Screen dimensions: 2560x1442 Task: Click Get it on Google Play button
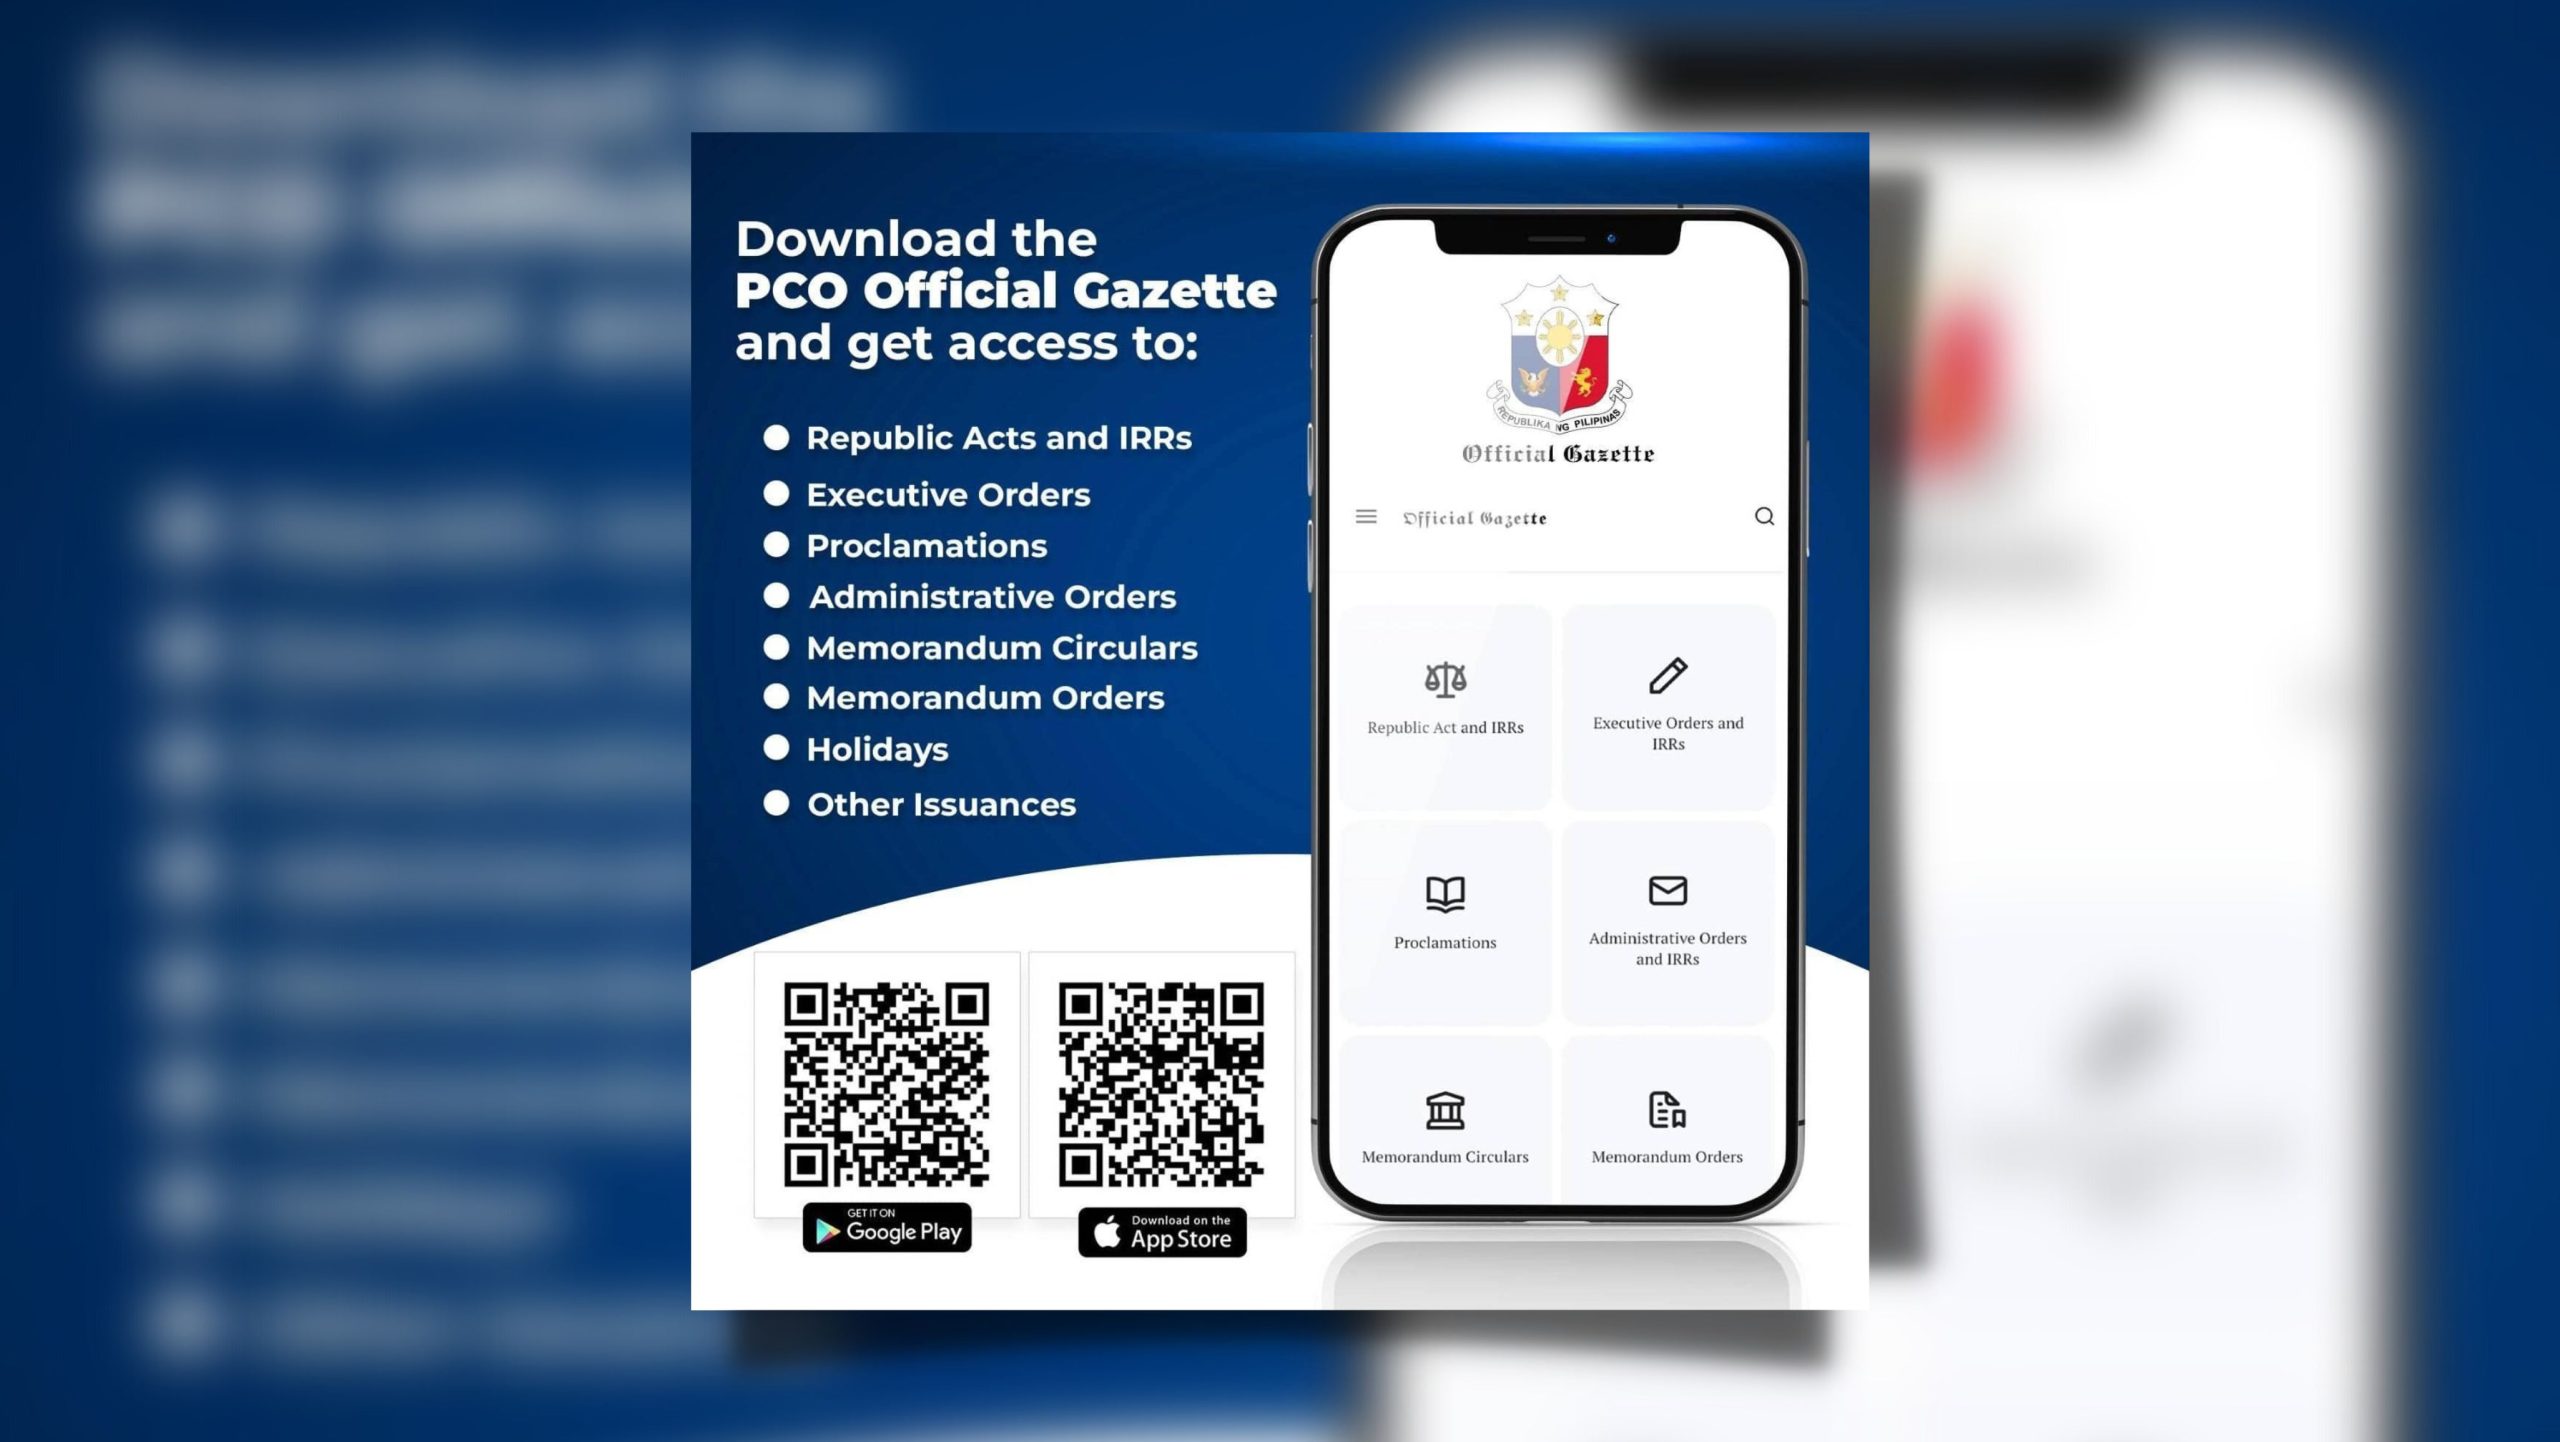884,1231
